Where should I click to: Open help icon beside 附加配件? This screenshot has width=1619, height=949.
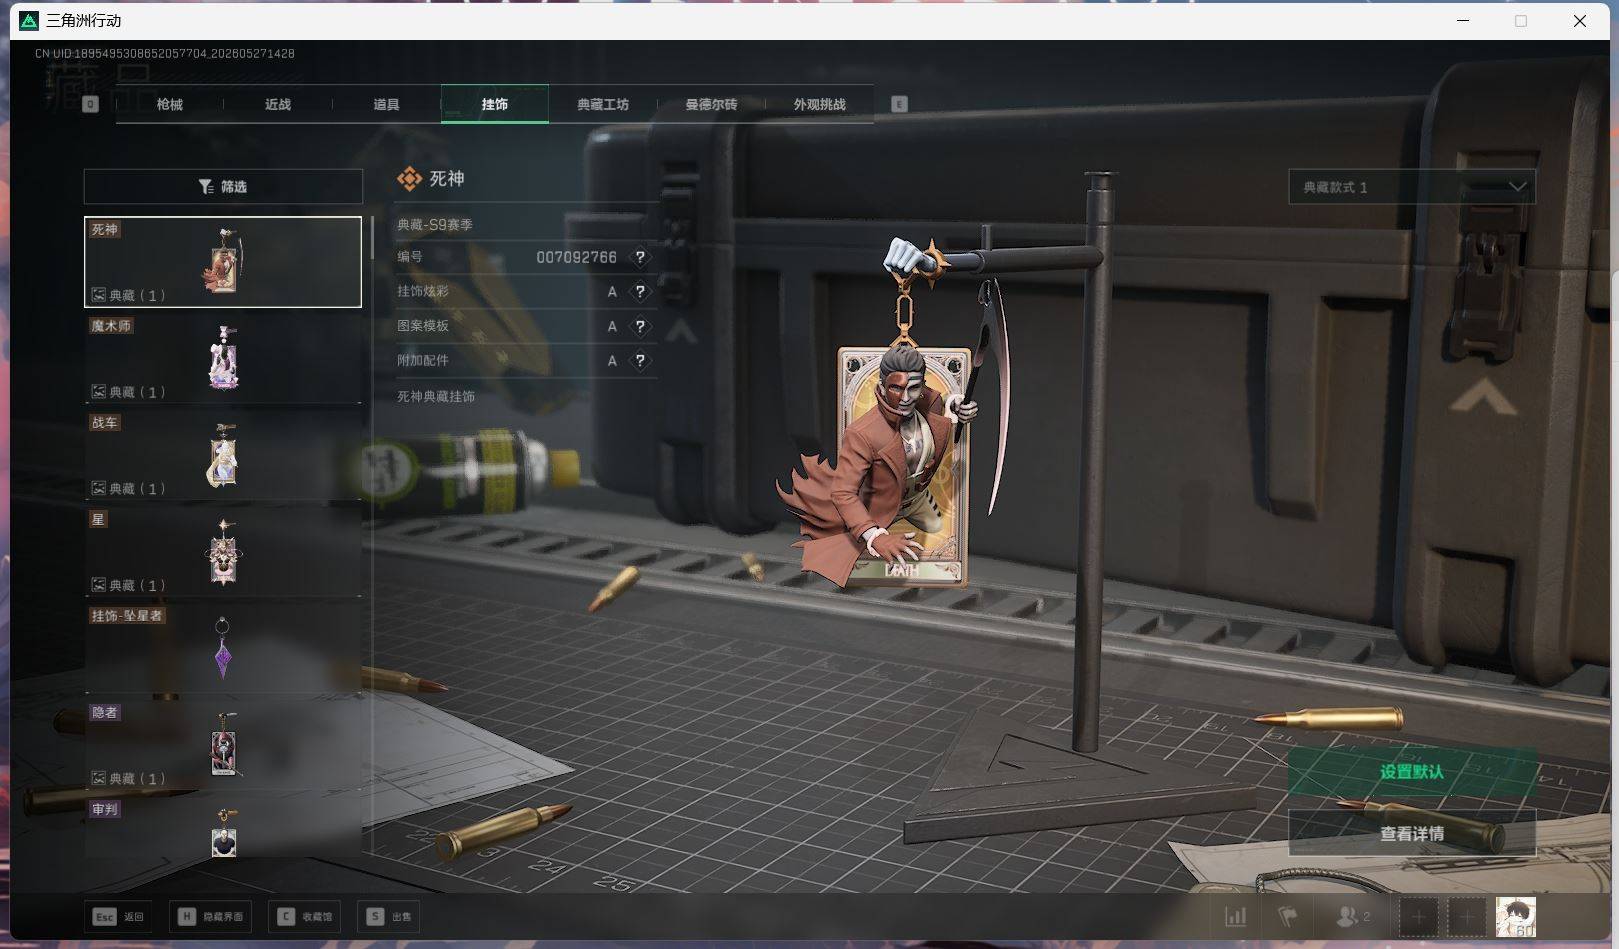point(640,360)
